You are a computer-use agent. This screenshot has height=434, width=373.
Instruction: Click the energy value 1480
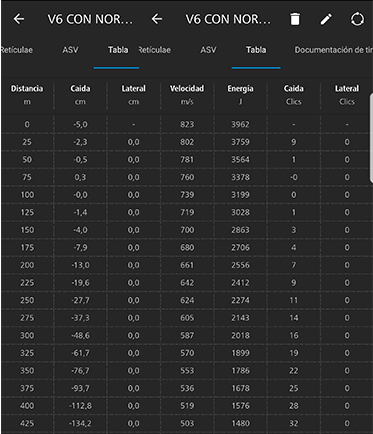tap(240, 423)
